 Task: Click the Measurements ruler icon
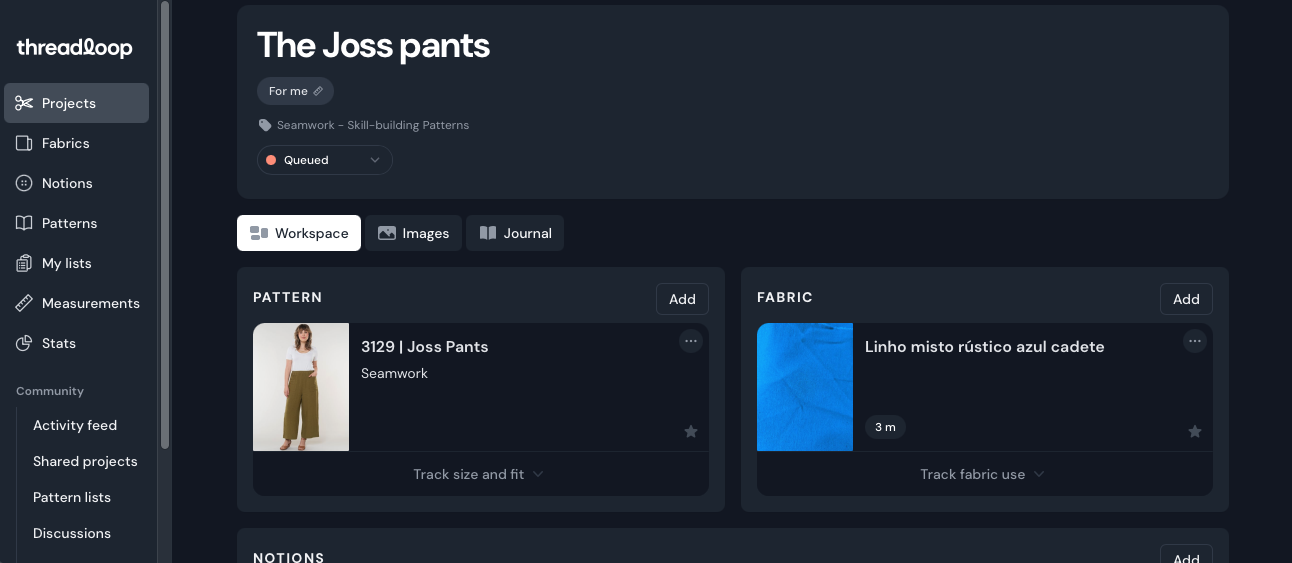25,303
